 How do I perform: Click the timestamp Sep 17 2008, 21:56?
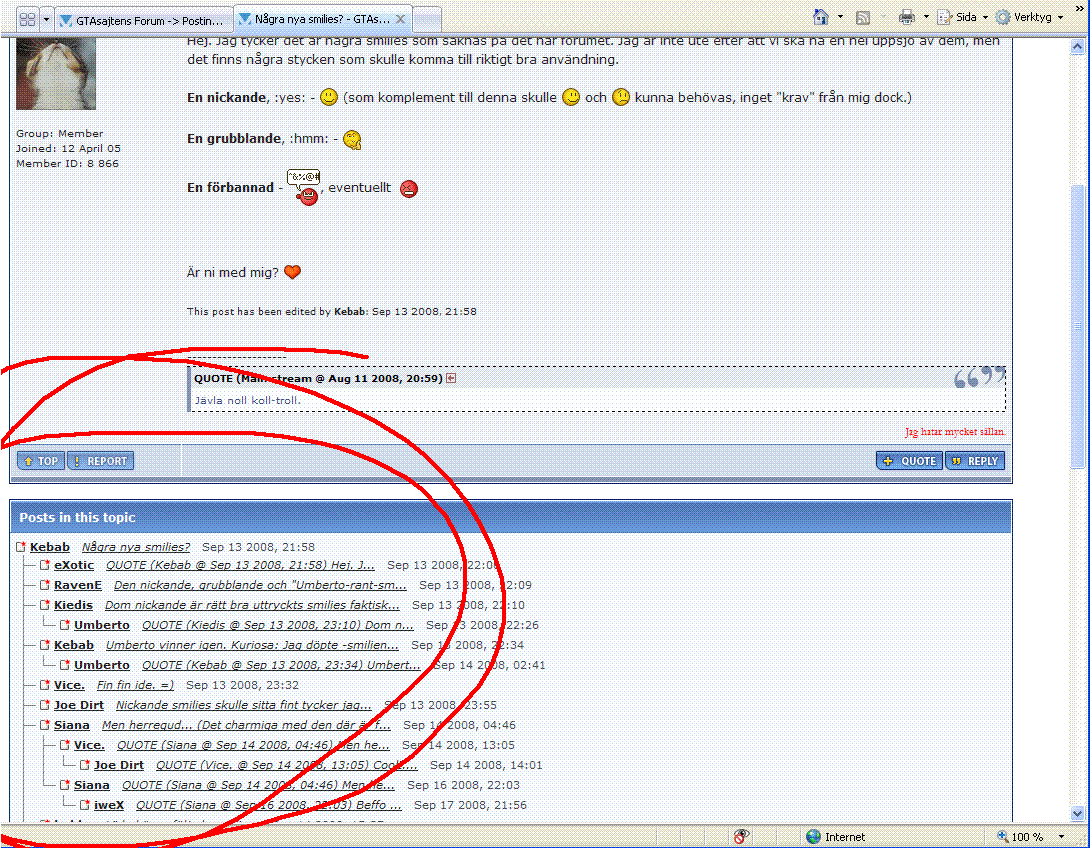coord(471,805)
